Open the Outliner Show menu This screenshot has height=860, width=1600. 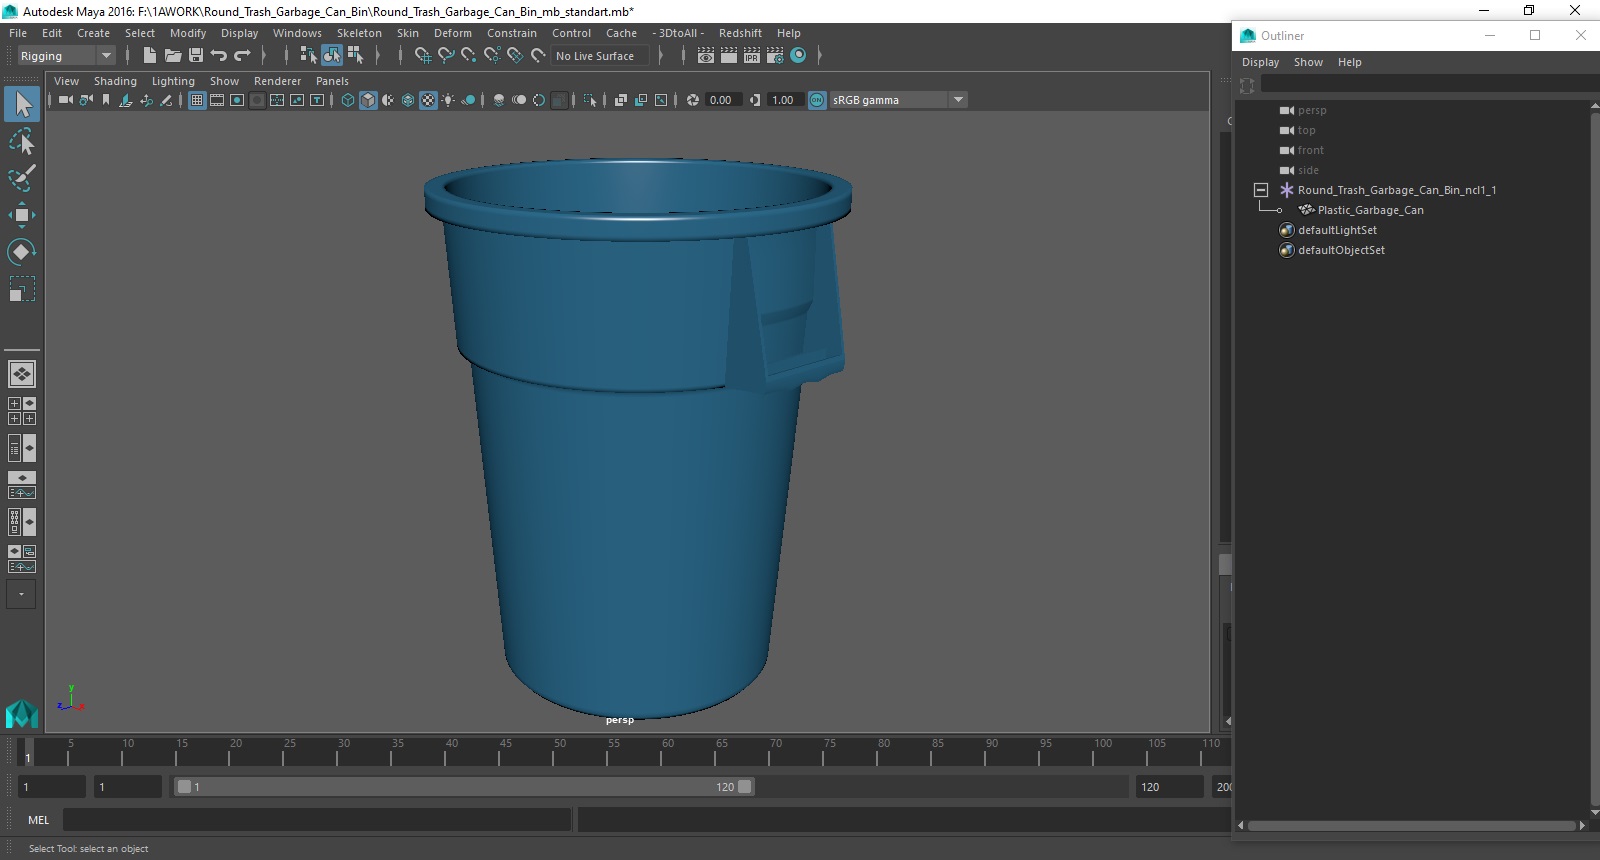[x=1308, y=62]
